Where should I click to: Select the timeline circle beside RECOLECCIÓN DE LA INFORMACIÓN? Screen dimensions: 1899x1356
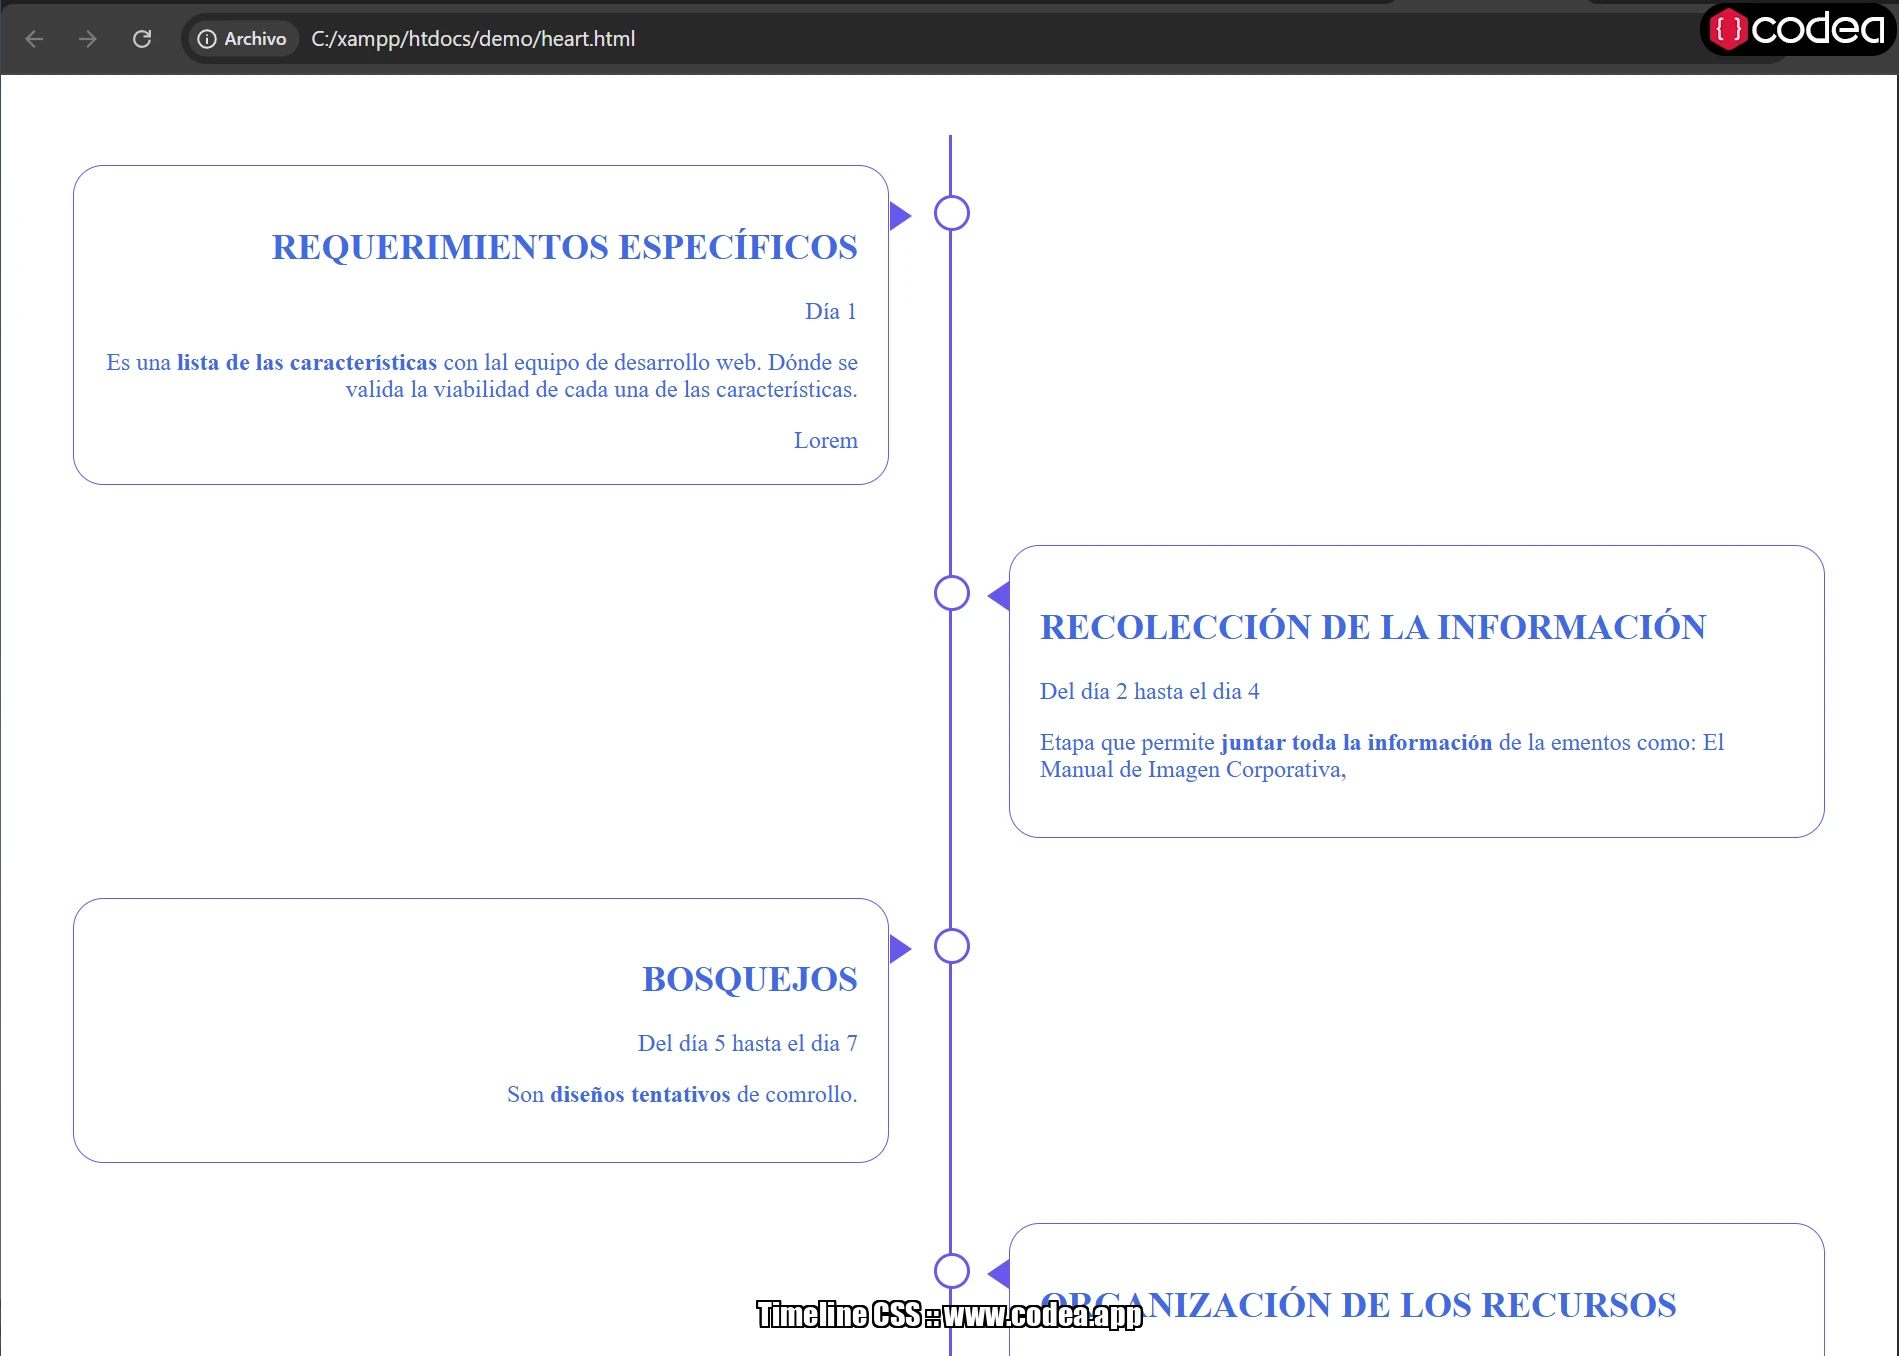click(950, 593)
